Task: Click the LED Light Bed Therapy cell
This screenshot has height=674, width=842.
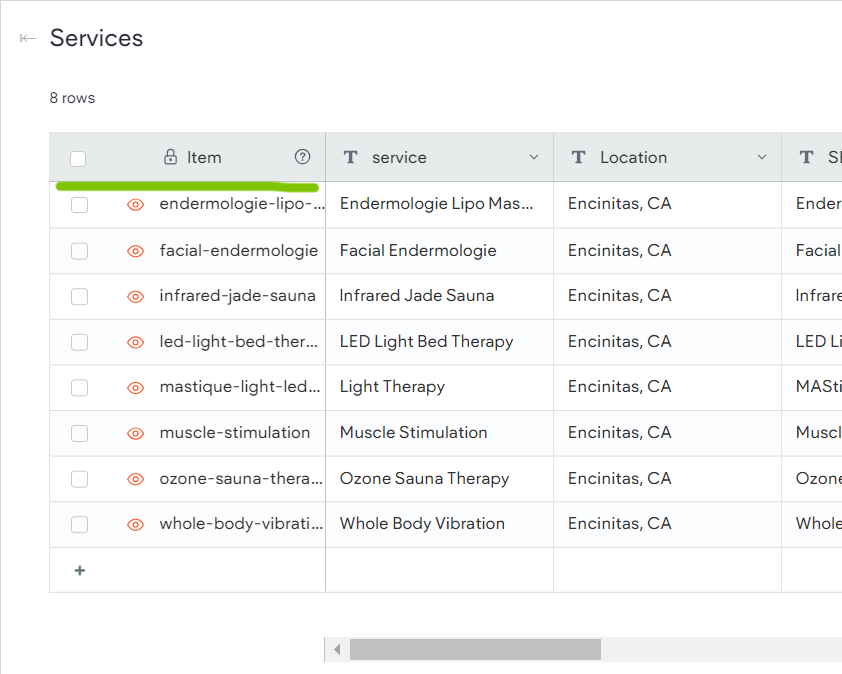Action: pos(426,341)
